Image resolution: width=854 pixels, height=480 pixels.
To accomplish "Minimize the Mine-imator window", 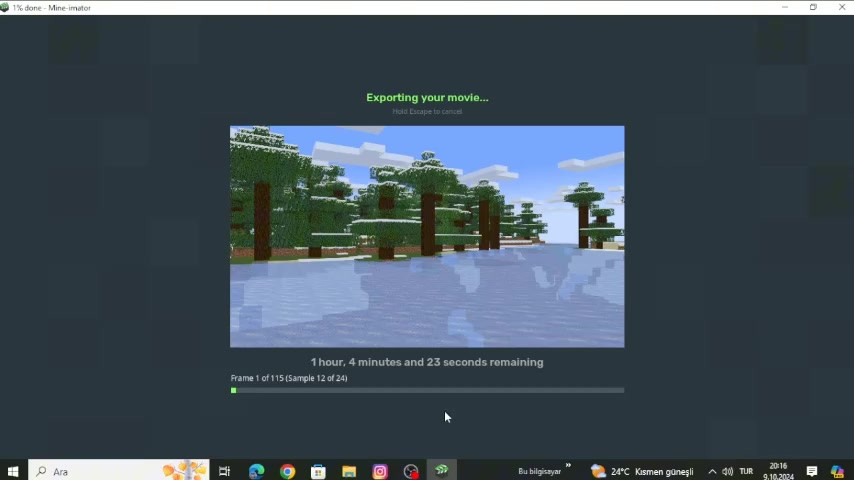I will 785,7.
